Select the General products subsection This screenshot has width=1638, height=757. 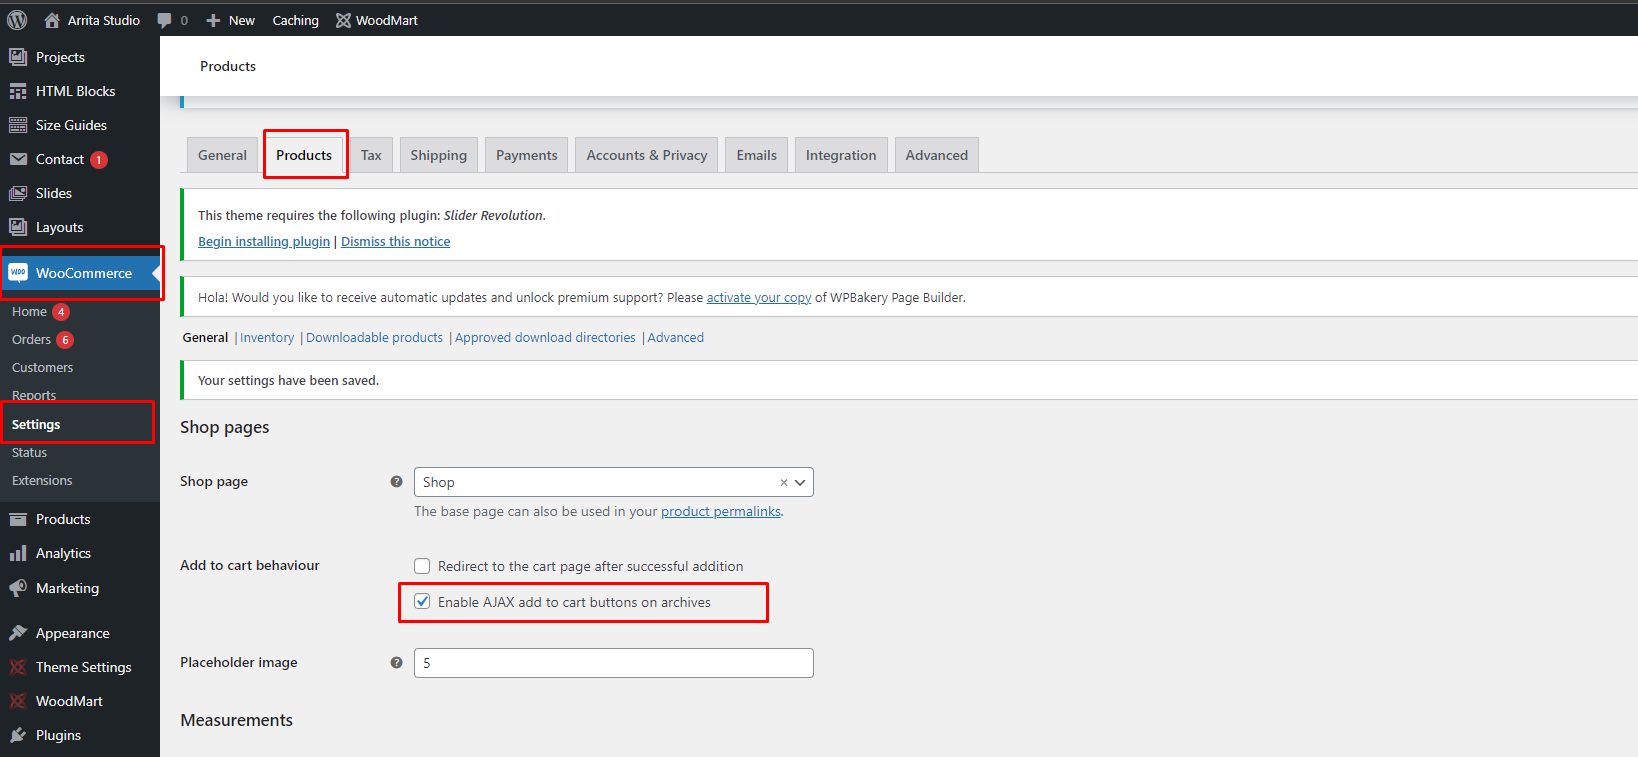[205, 338]
